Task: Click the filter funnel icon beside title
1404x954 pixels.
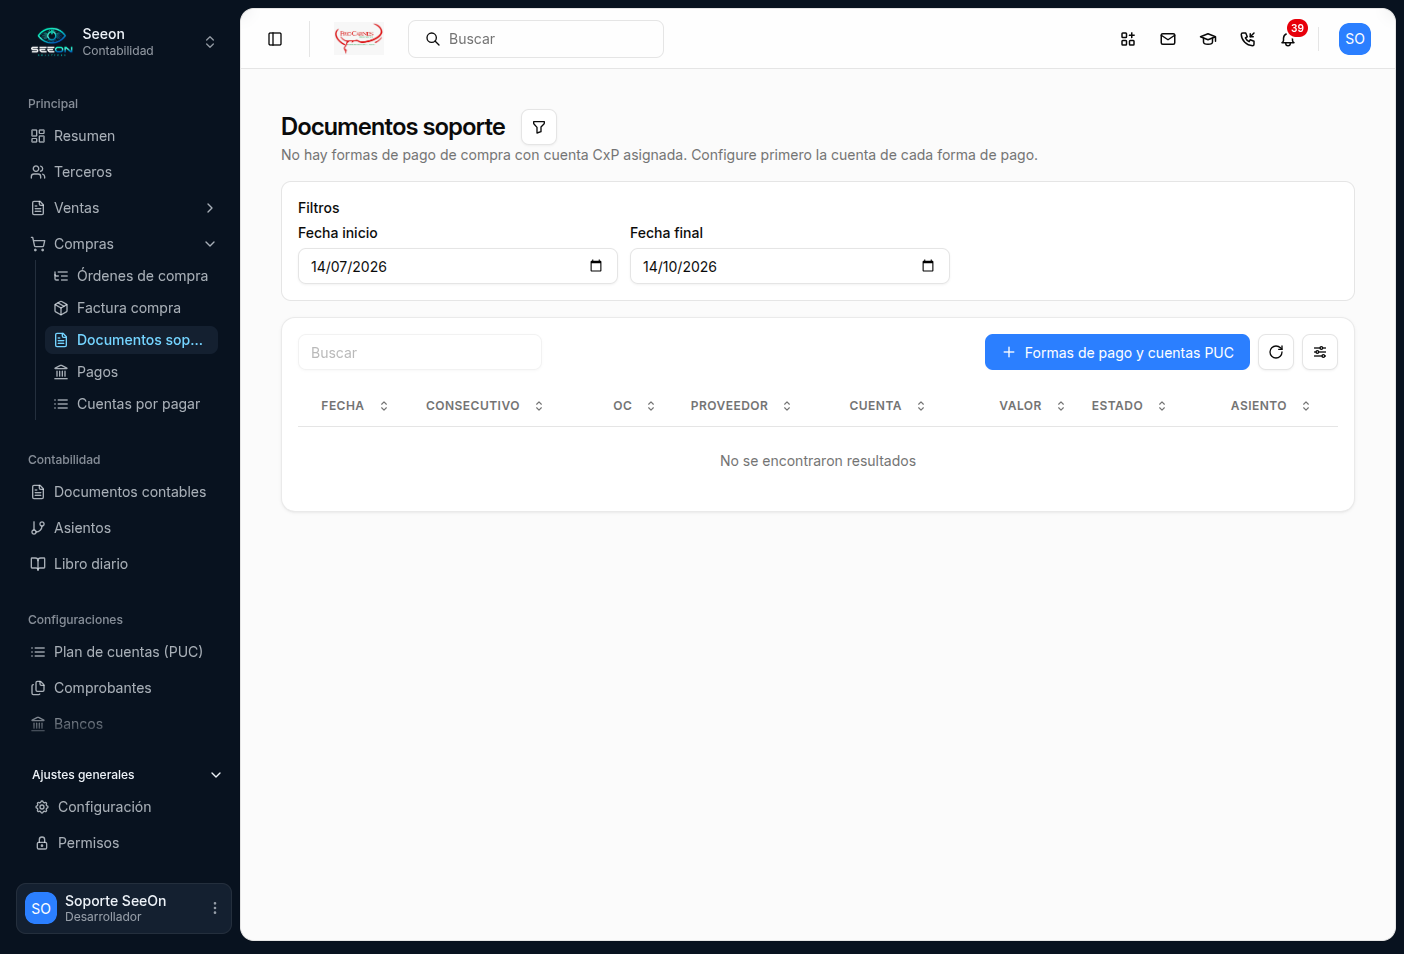Action: (x=539, y=127)
